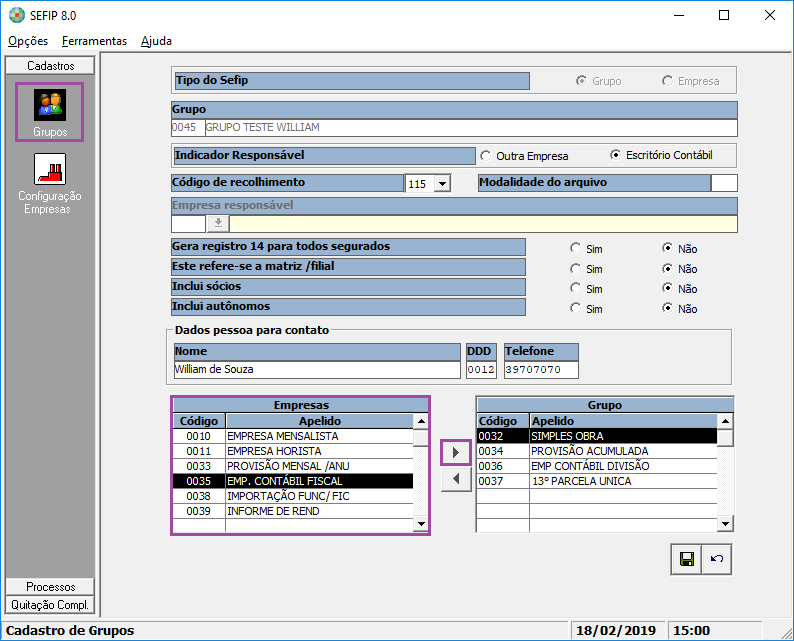
Task: Click the contact Nome field William de Souza
Action: click(317, 370)
